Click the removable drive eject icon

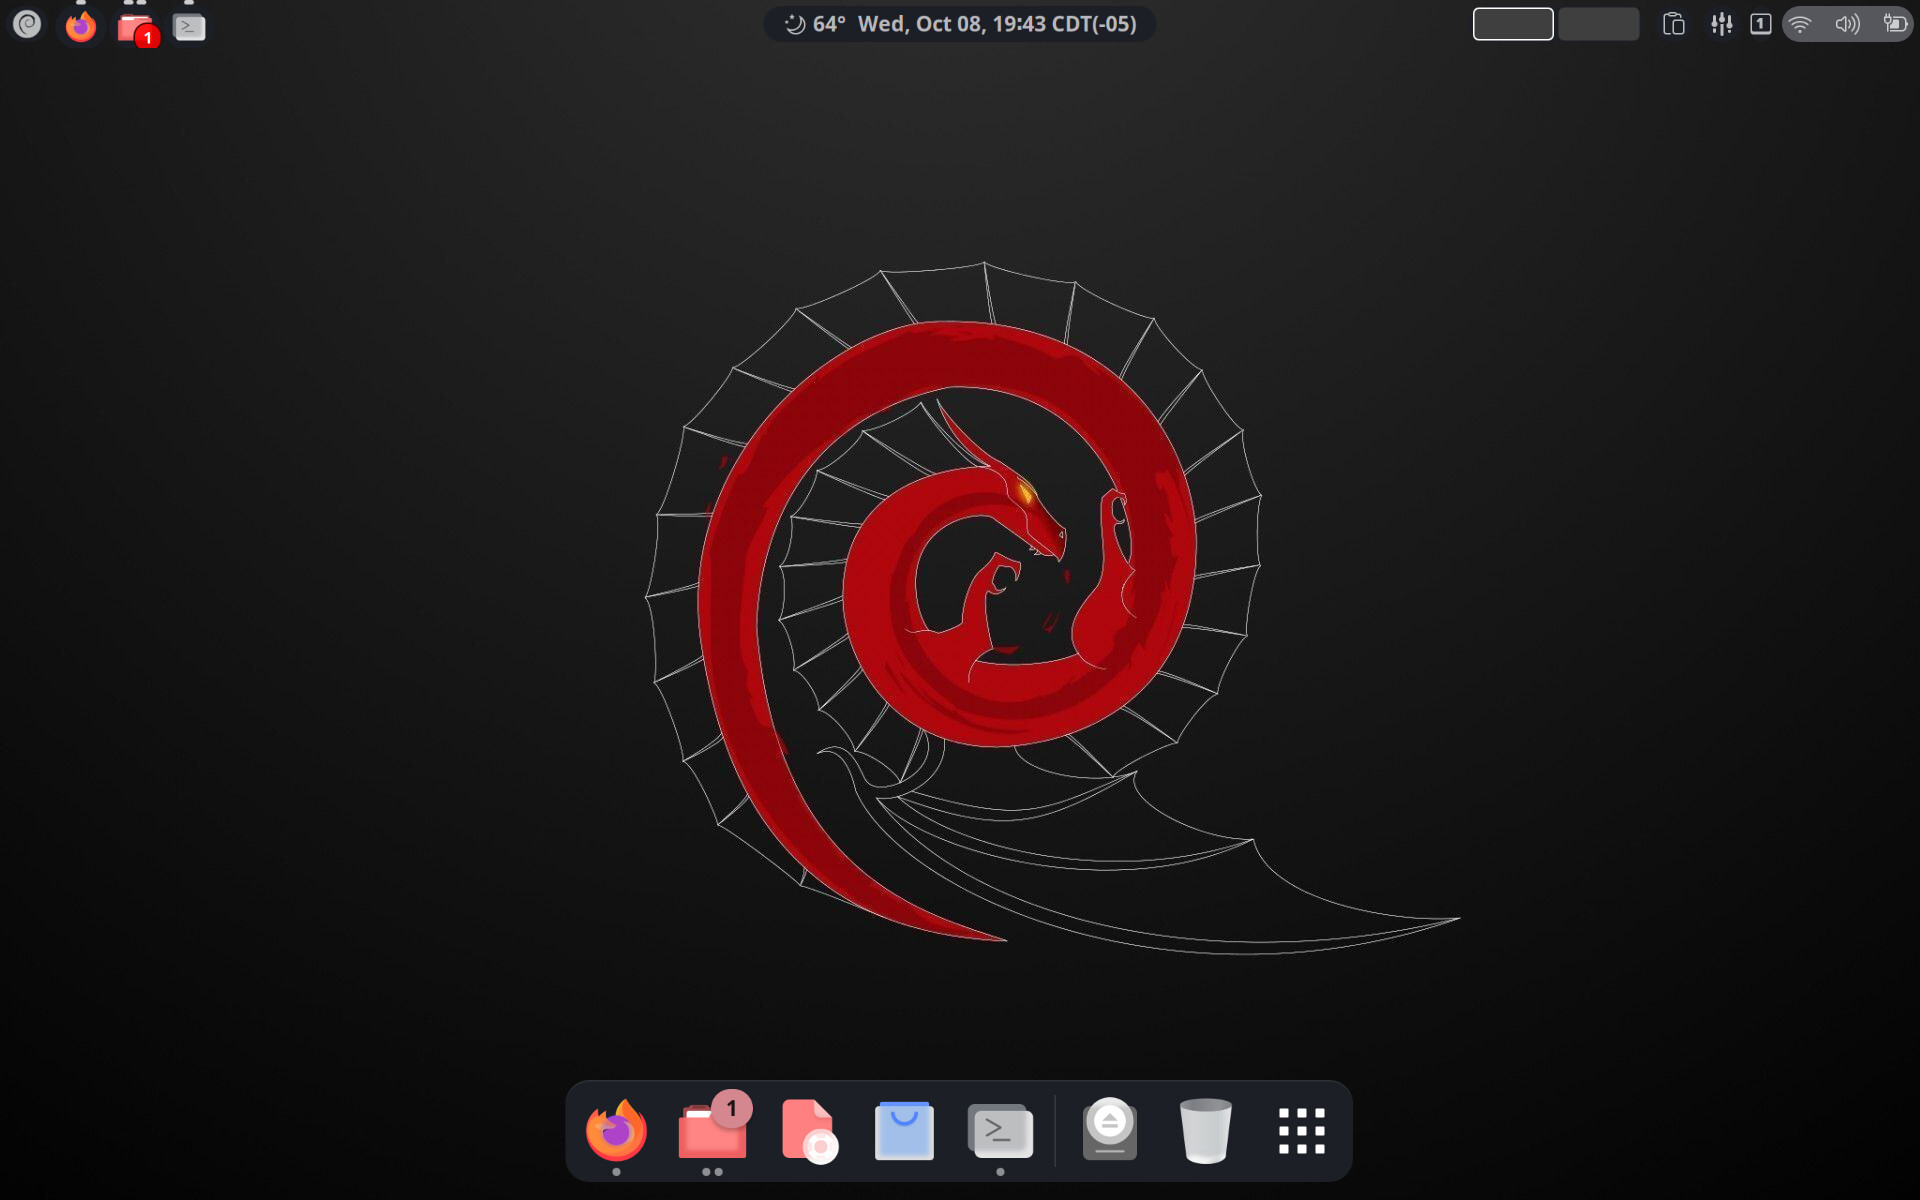click(x=1109, y=1130)
